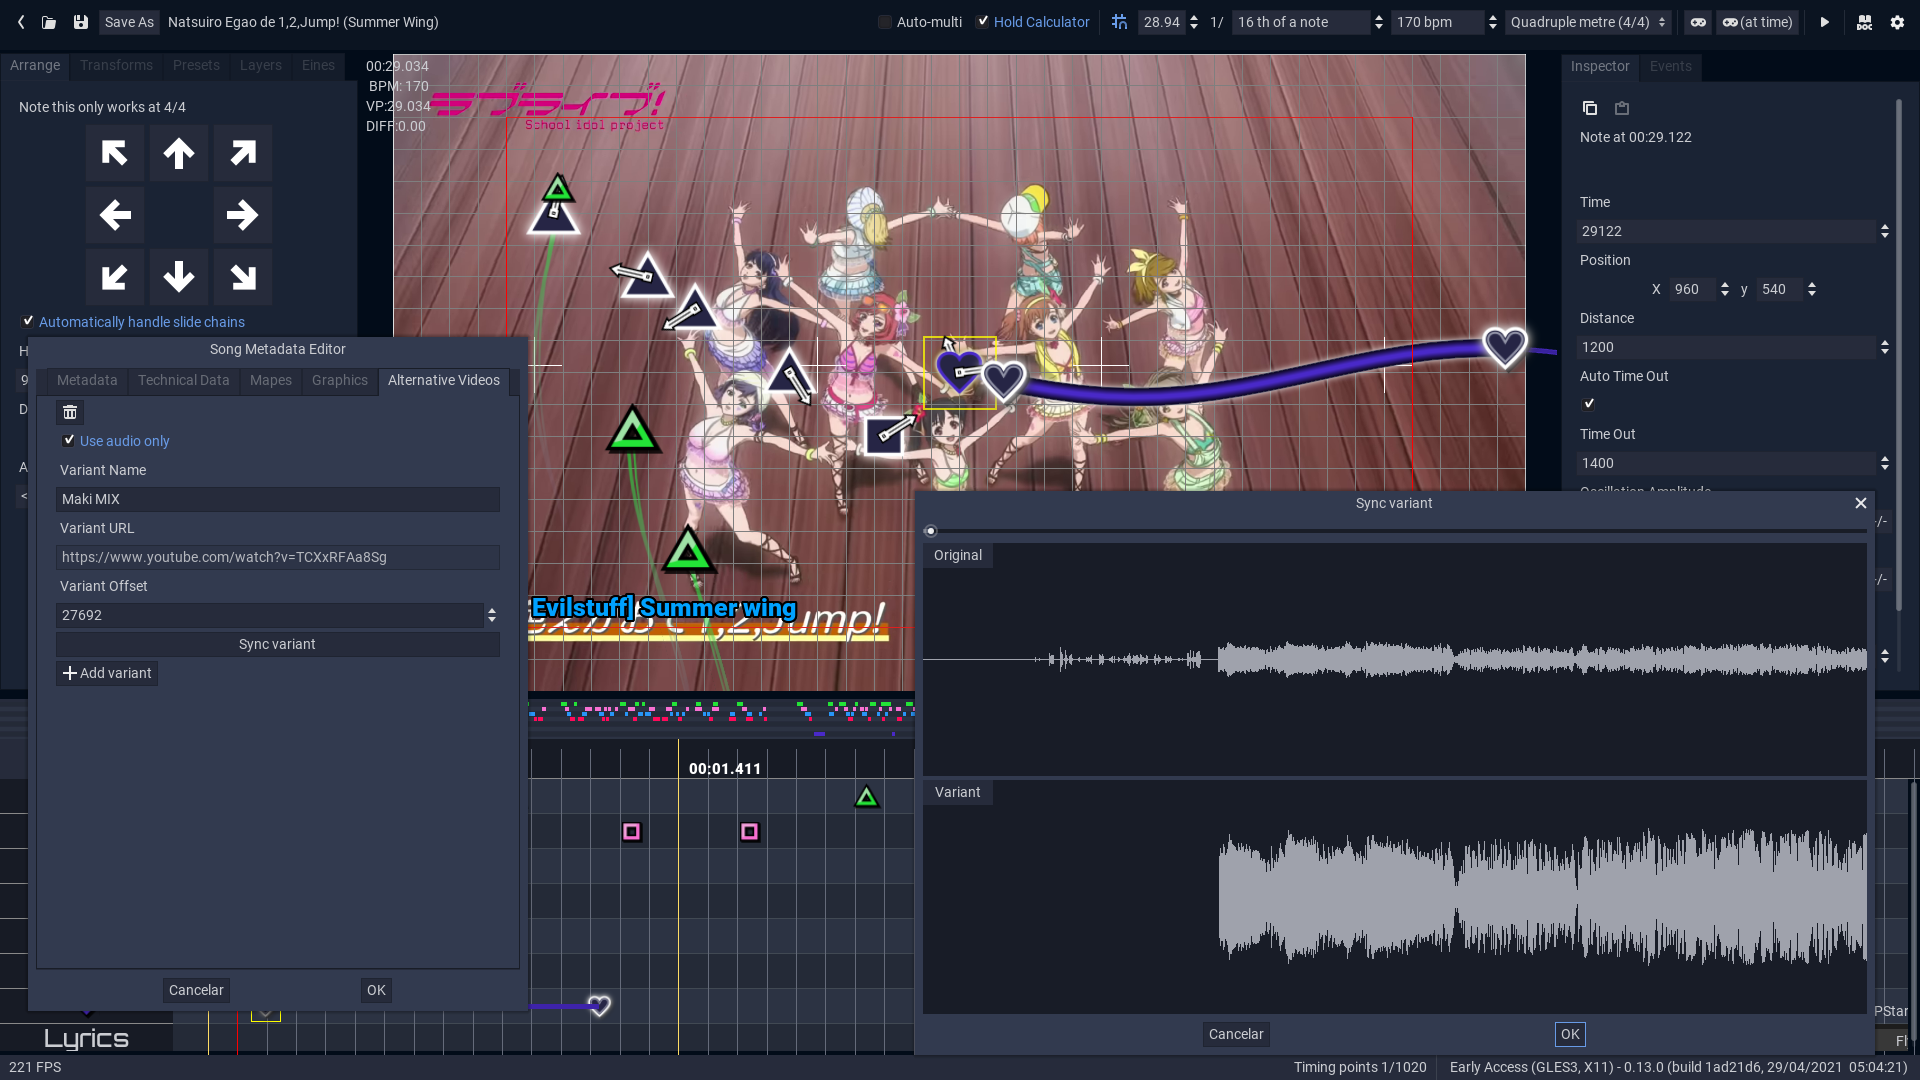Image resolution: width=1920 pixels, height=1080 pixels.
Task: Cancel the Song Metadata Editor
Action: (x=196, y=990)
